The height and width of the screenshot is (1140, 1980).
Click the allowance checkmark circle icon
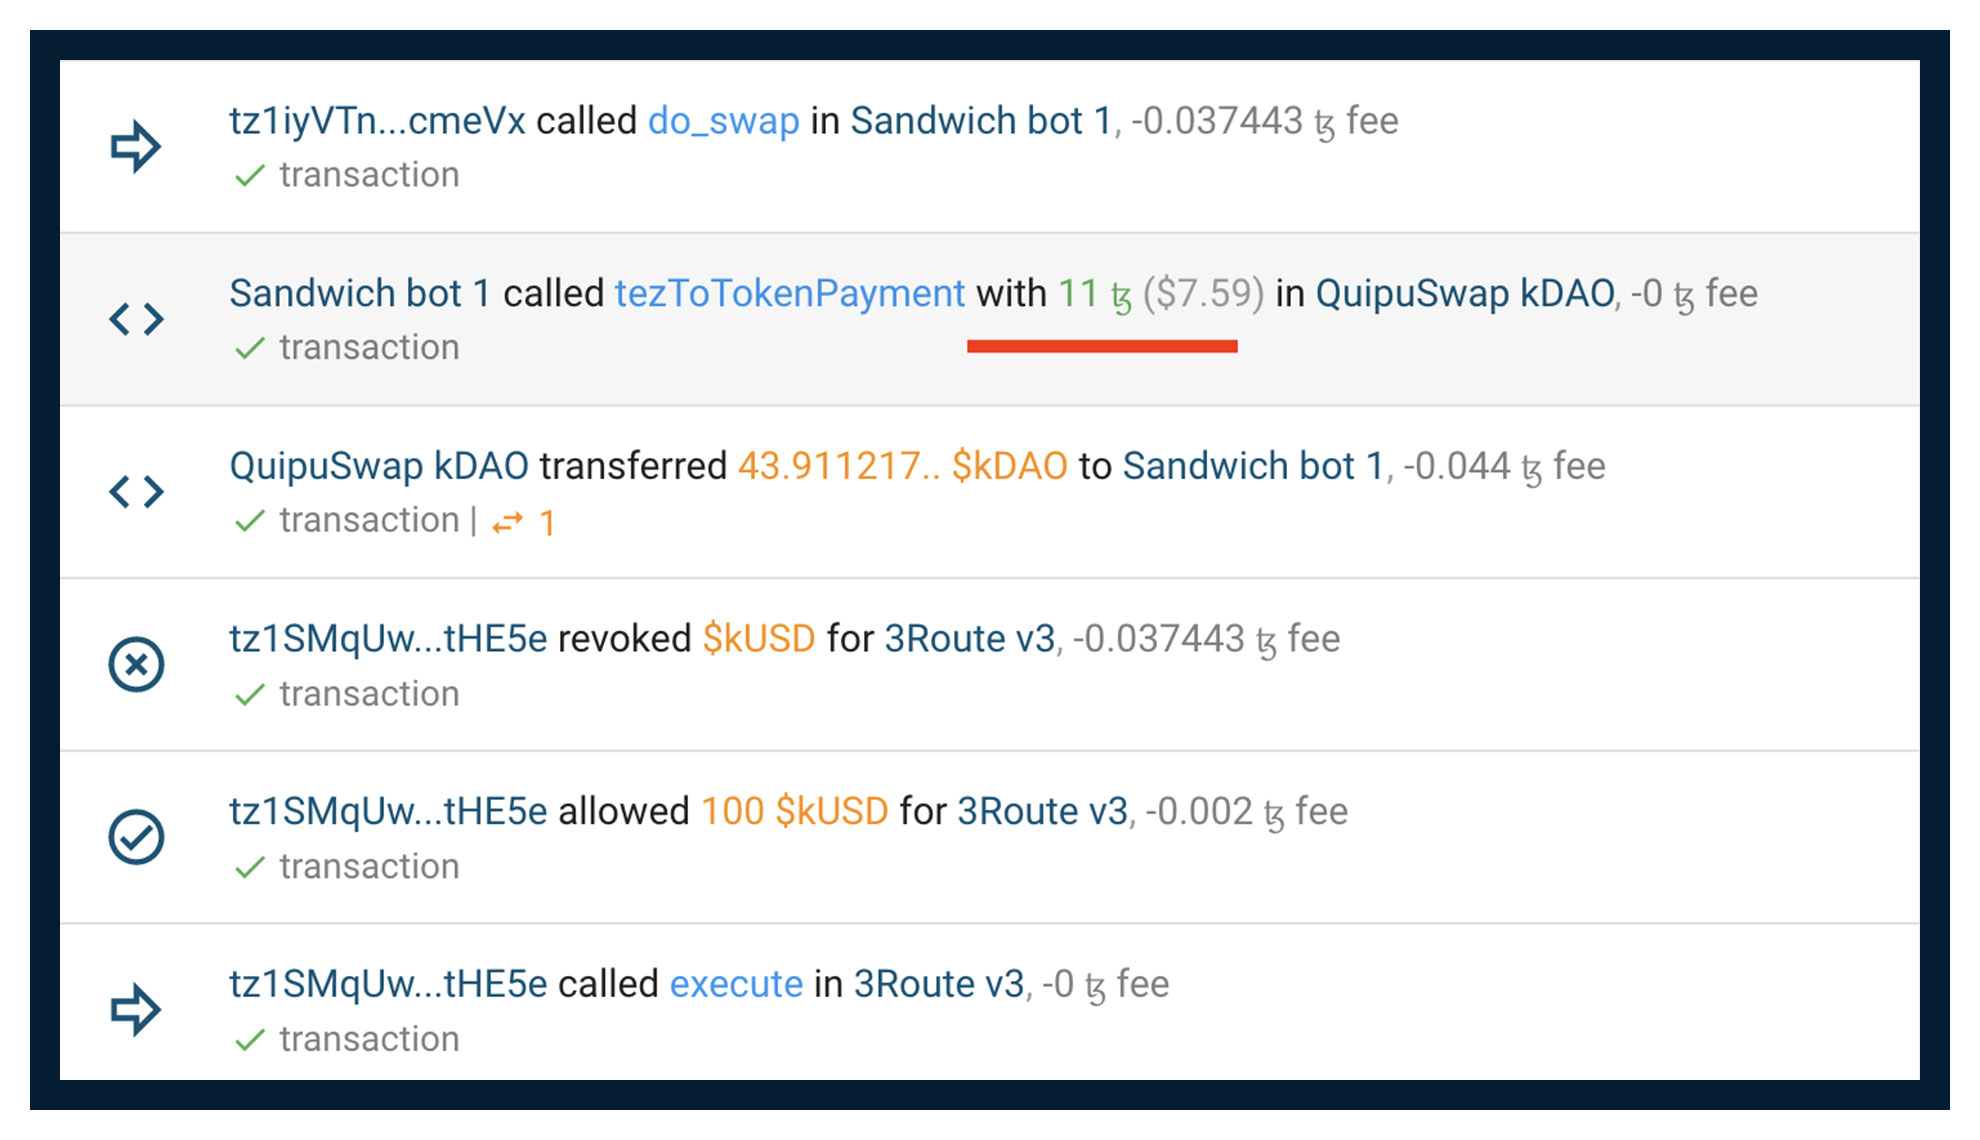click(136, 838)
